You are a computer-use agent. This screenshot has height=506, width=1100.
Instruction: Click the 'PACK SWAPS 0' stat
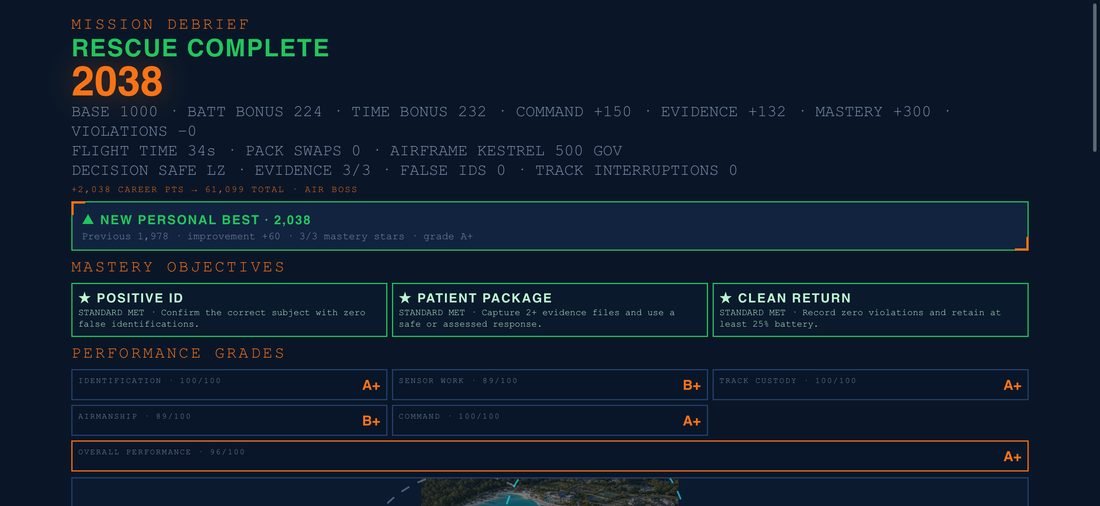coord(303,151)
